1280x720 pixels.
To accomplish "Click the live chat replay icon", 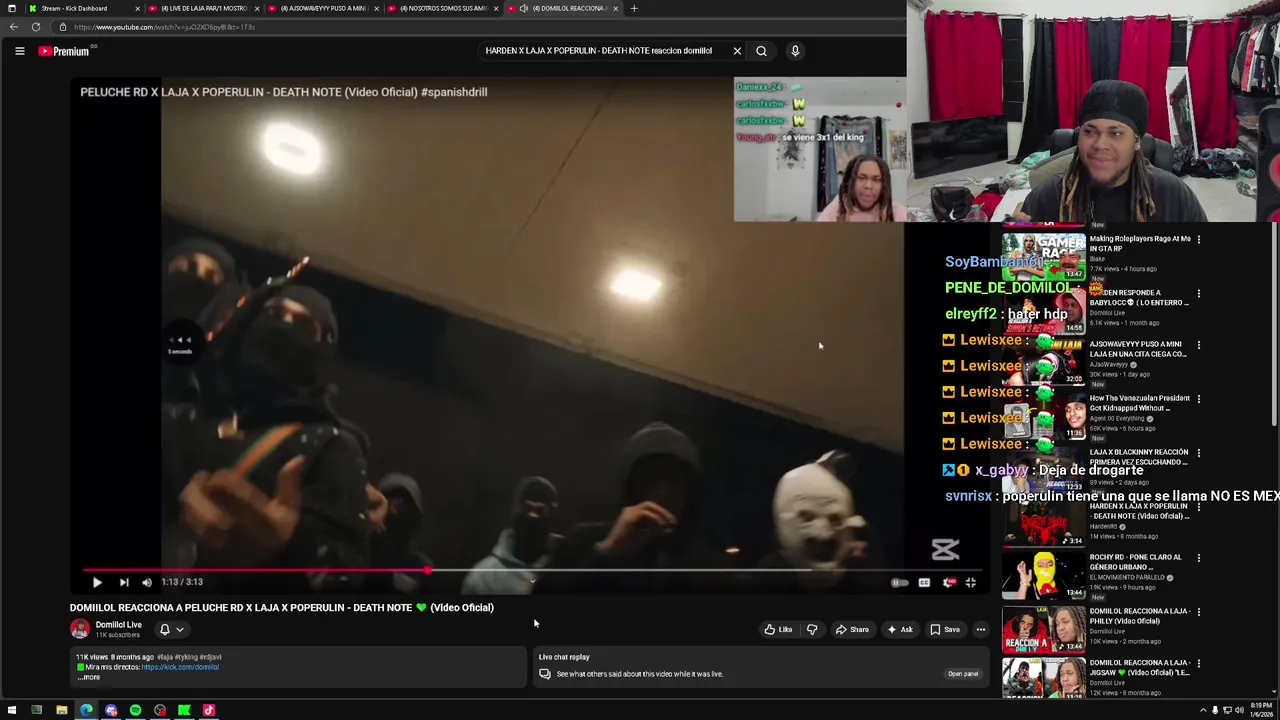I will 545,674.
